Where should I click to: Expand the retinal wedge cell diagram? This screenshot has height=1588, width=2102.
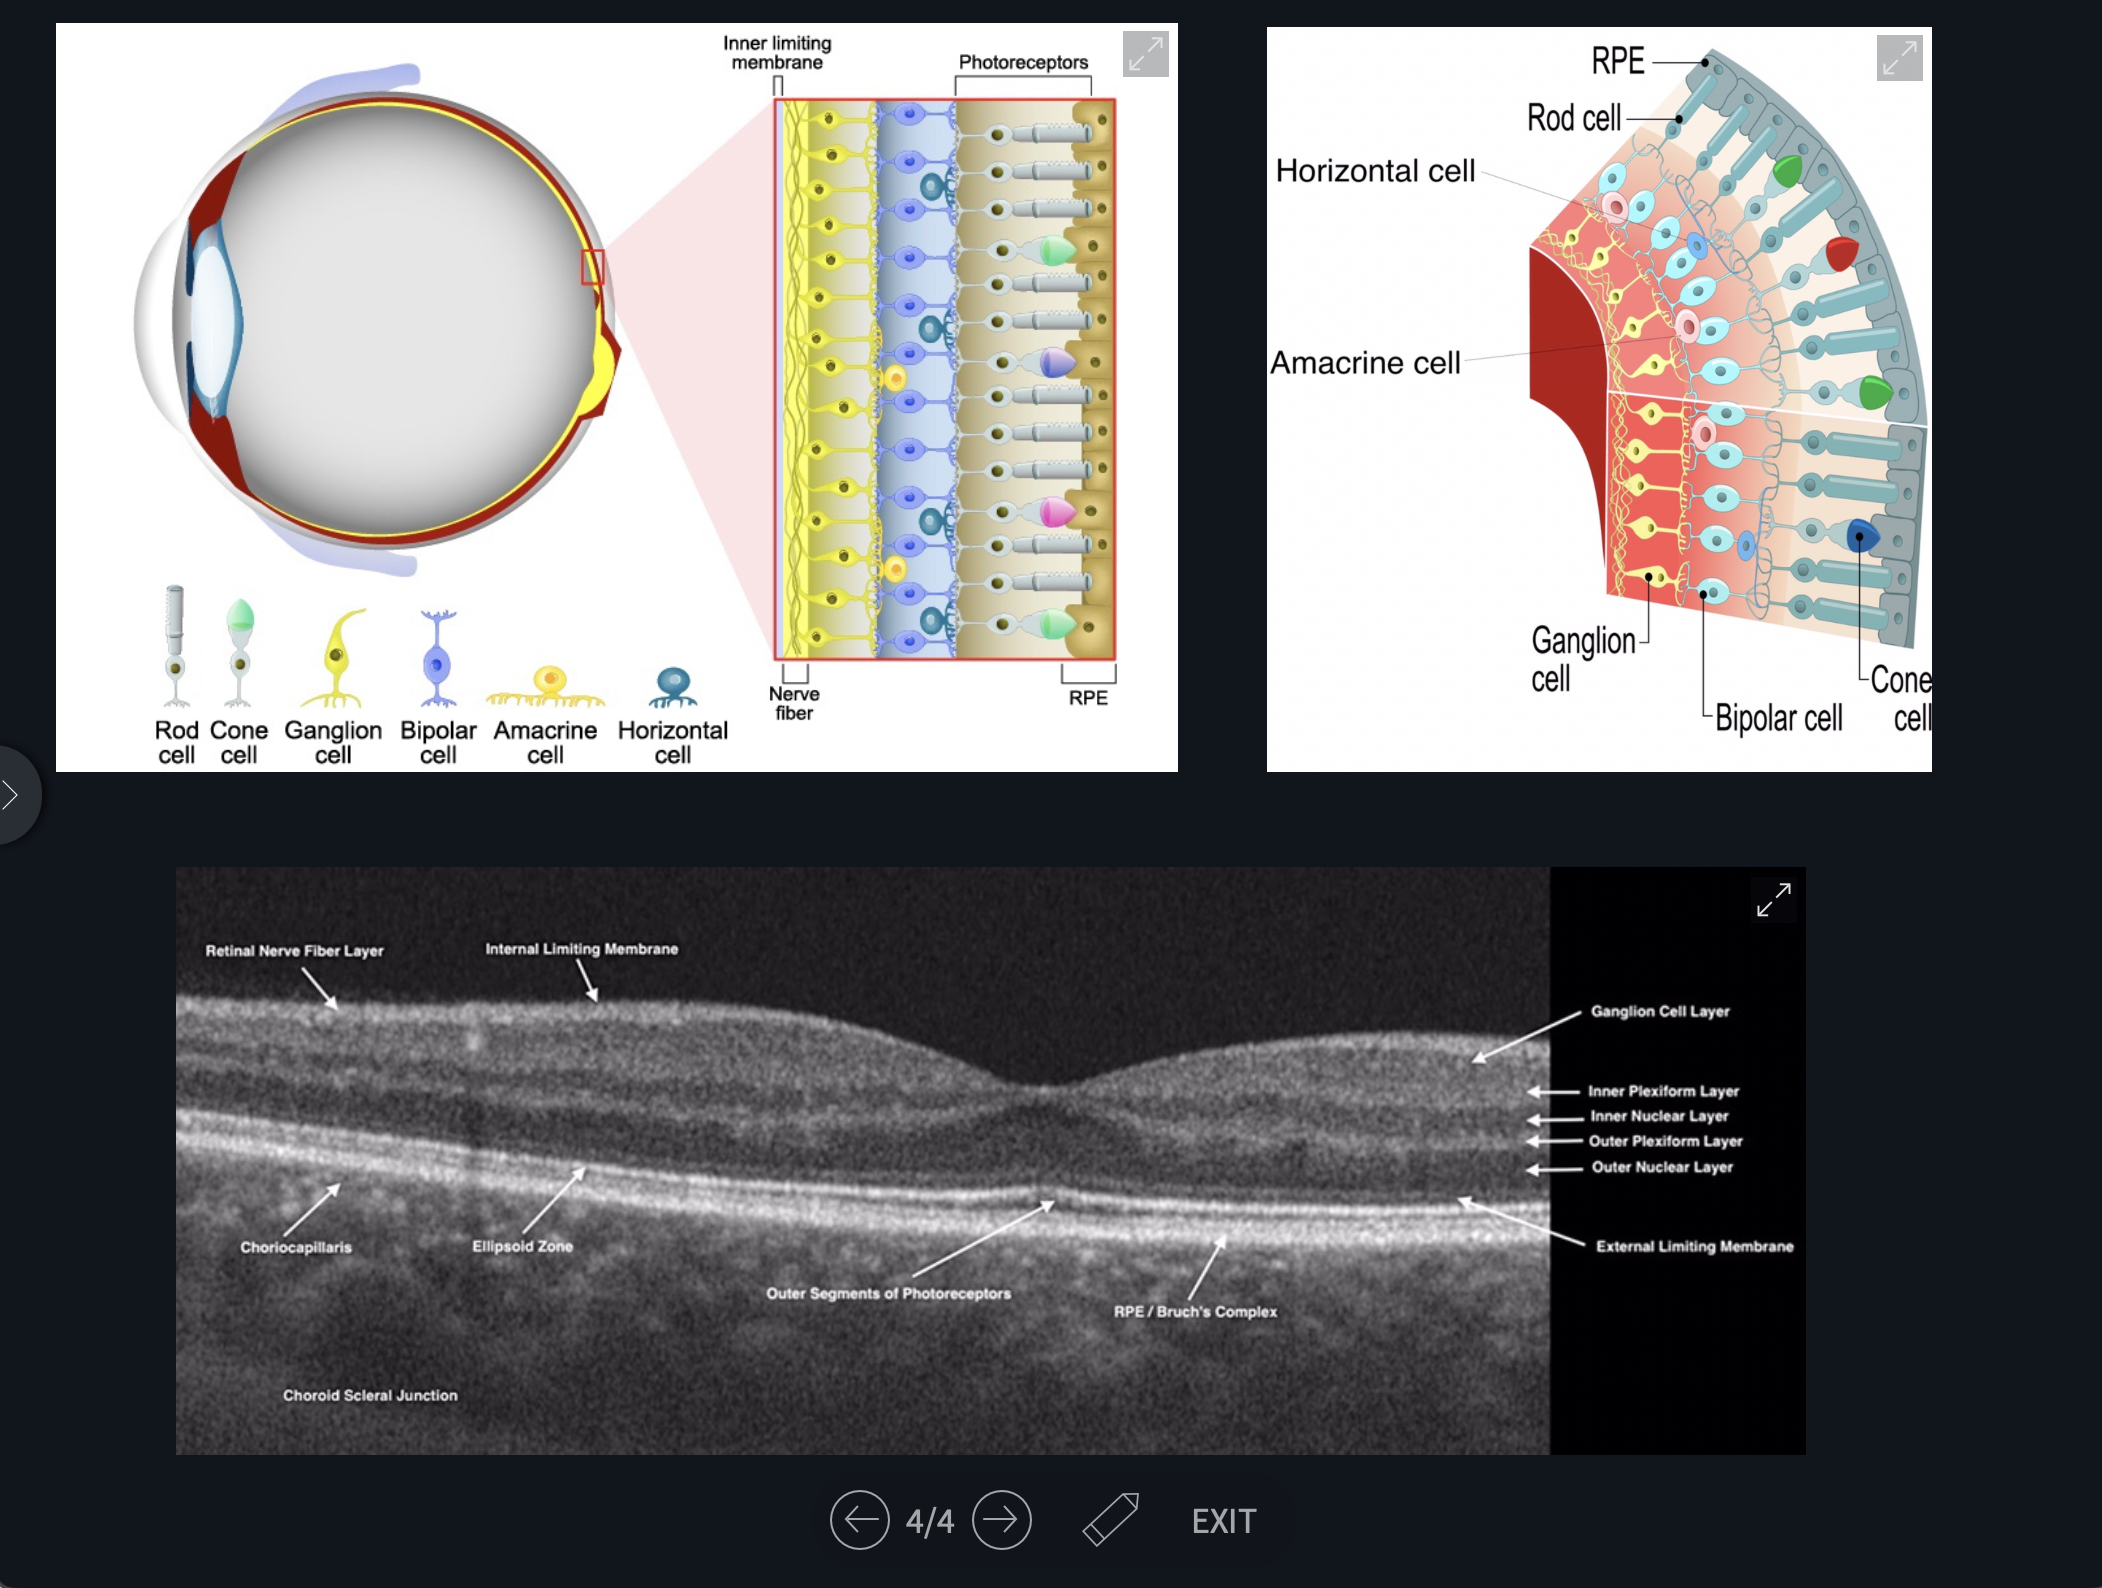coord(1899,58)
